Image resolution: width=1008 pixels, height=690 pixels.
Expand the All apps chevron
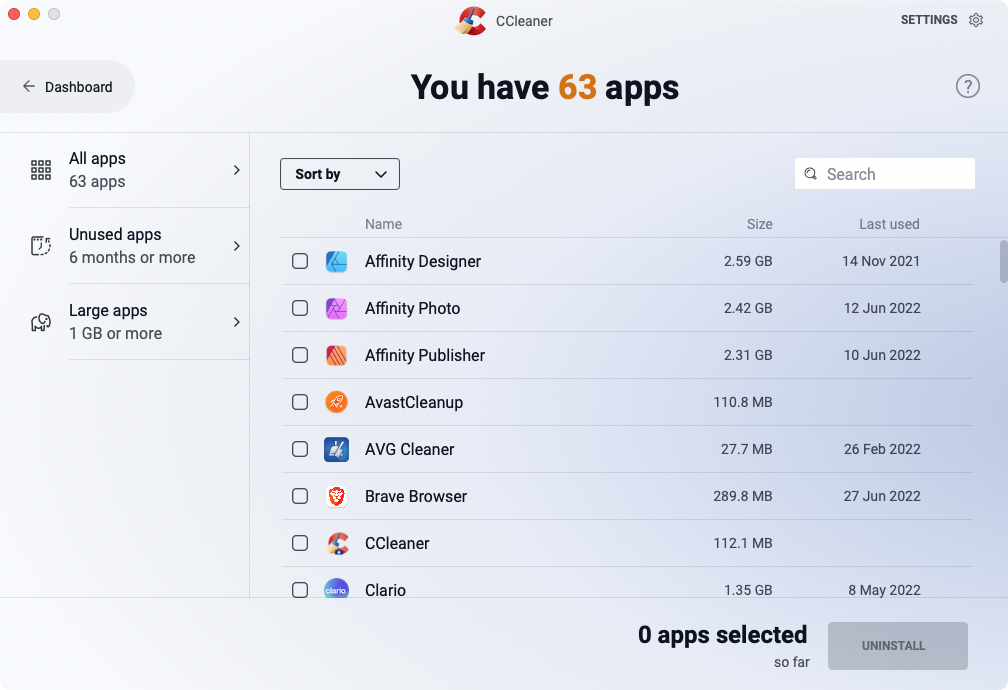tap(237, 170)
